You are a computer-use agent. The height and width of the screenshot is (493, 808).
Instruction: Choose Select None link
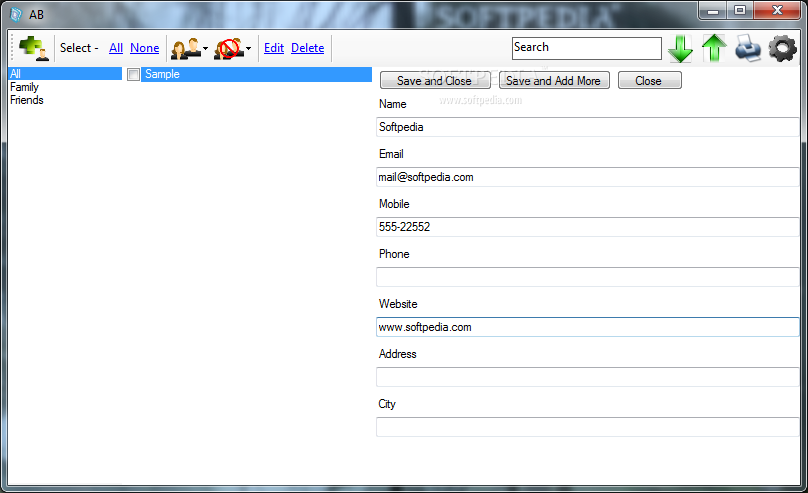(x=144, y=48)
